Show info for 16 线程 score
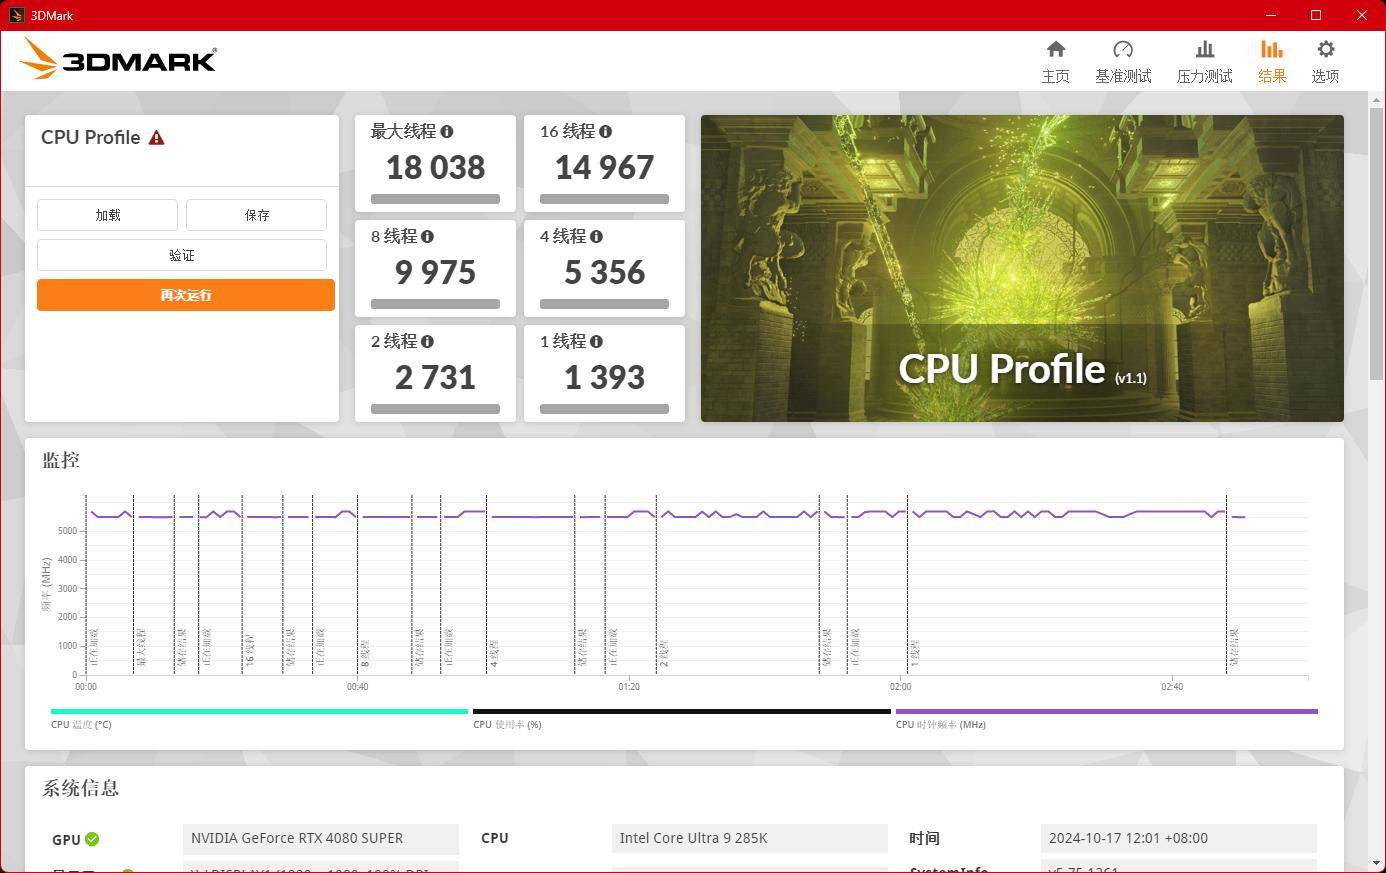Viewport: 1386px width, 873px height. tap(605, 131)
